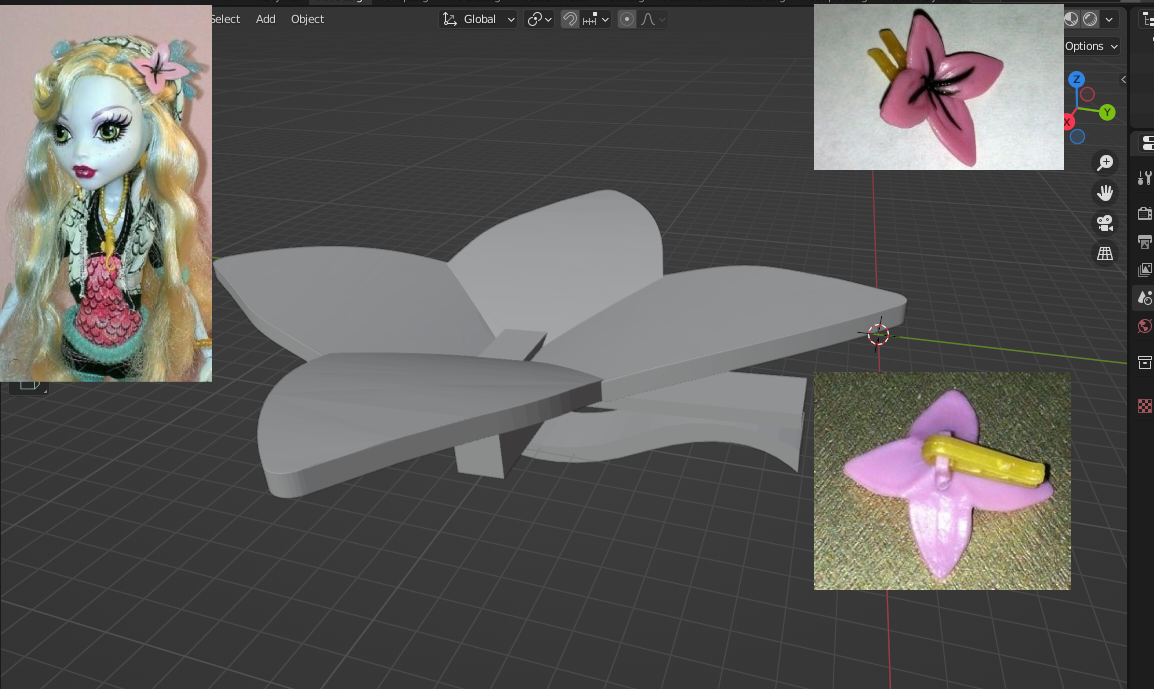Open the Global transform orientation dropdown
1154x689 pixels.
click(x=479, y=19)
